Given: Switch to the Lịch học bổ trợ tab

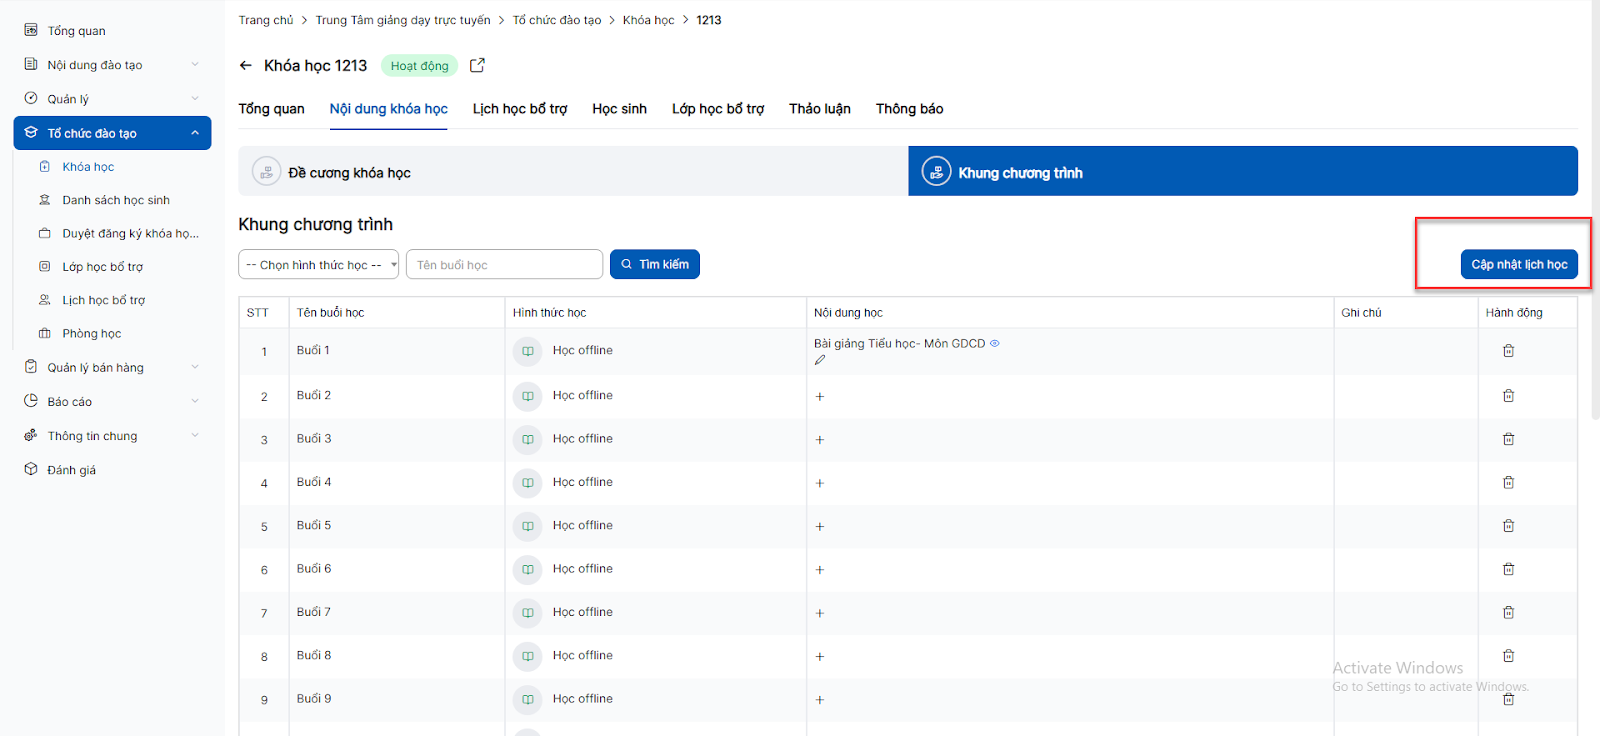Looking at the screenshot, I should (x=520, y=109).
